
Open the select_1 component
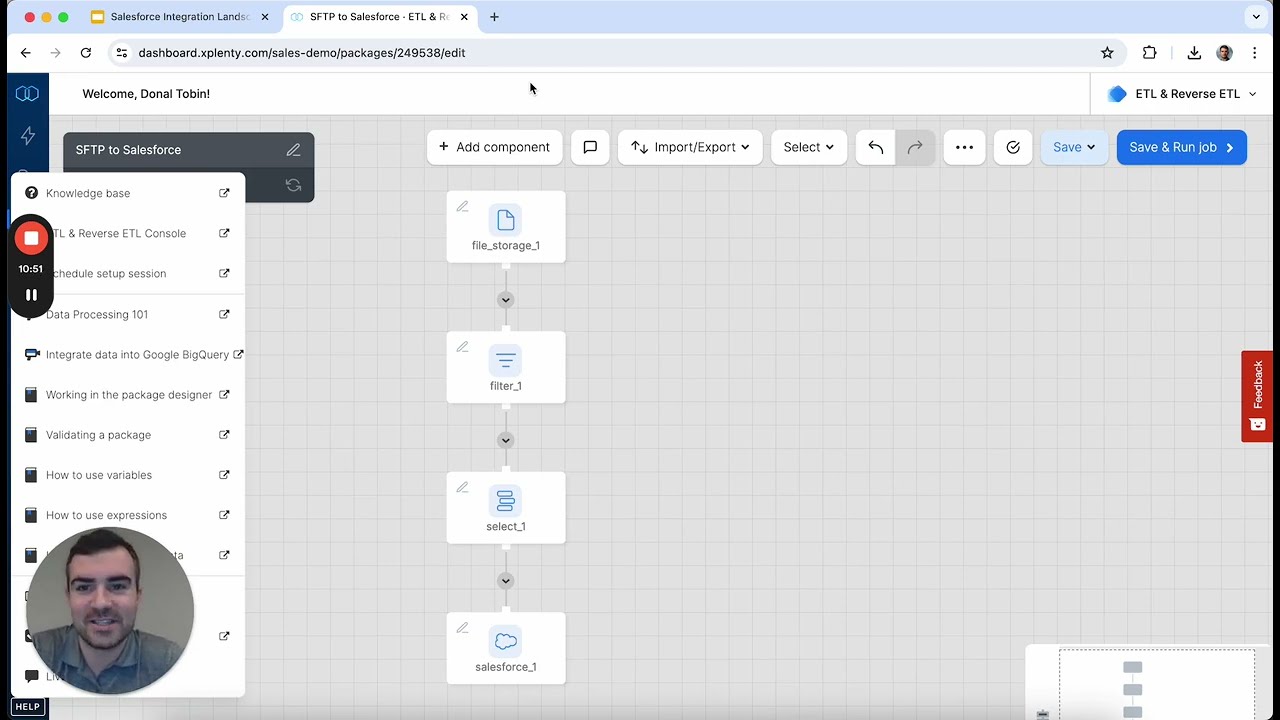coord(506,508)
